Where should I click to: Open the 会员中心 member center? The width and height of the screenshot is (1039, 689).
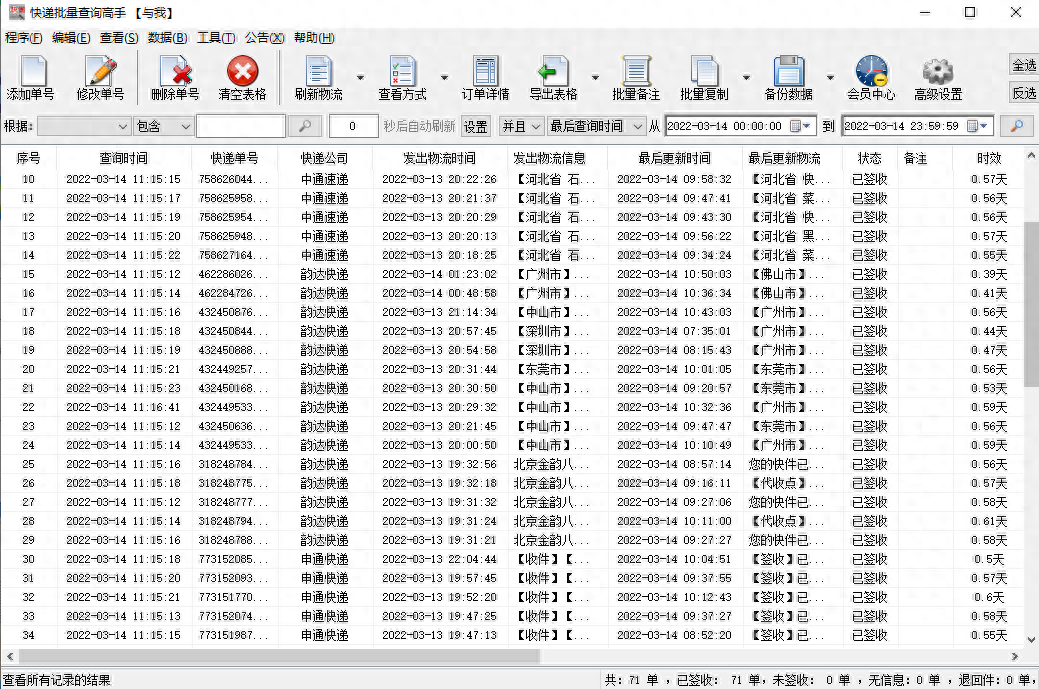click(x=871, y=73)
